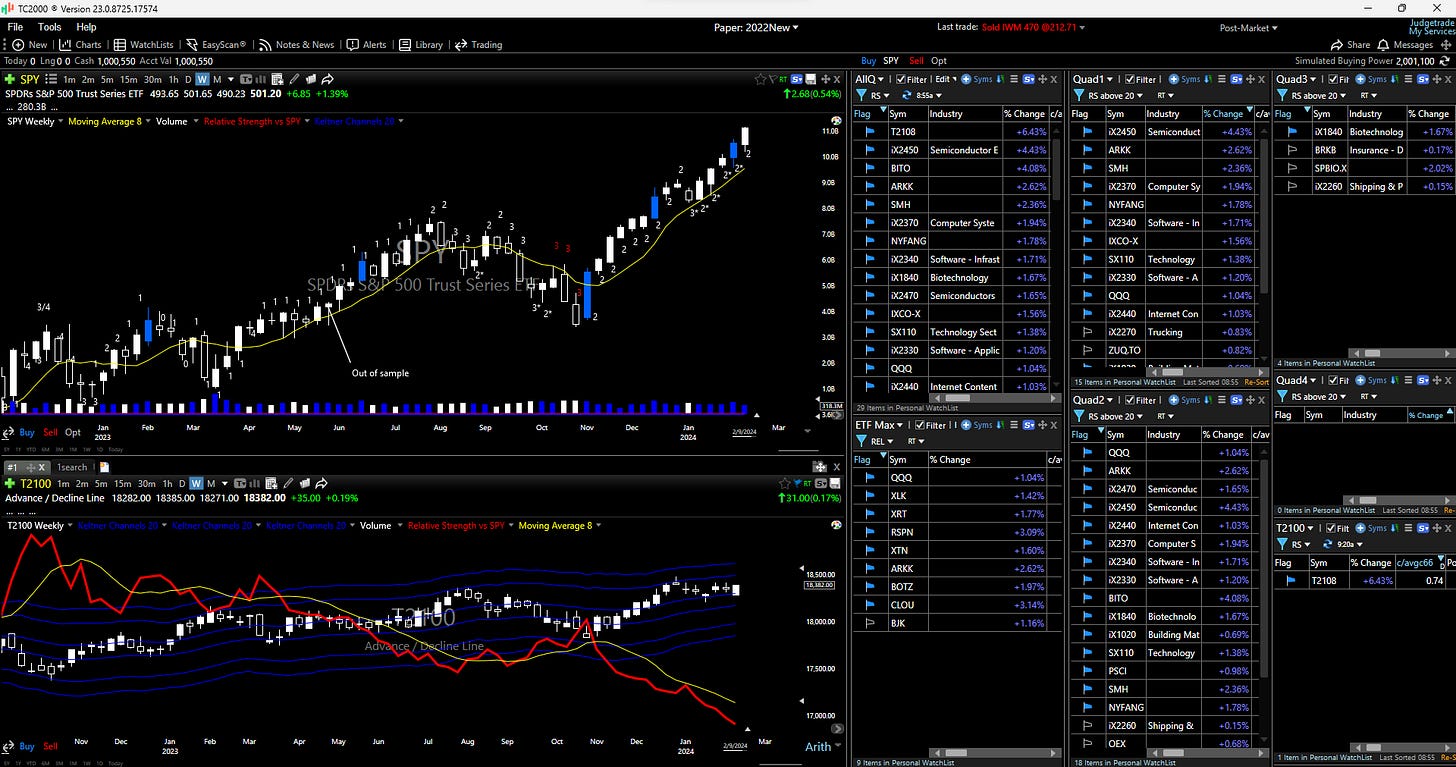Expand the Quad2 watchlist name dropdown
1456x767 pixels.
[x=1093, y=400]
